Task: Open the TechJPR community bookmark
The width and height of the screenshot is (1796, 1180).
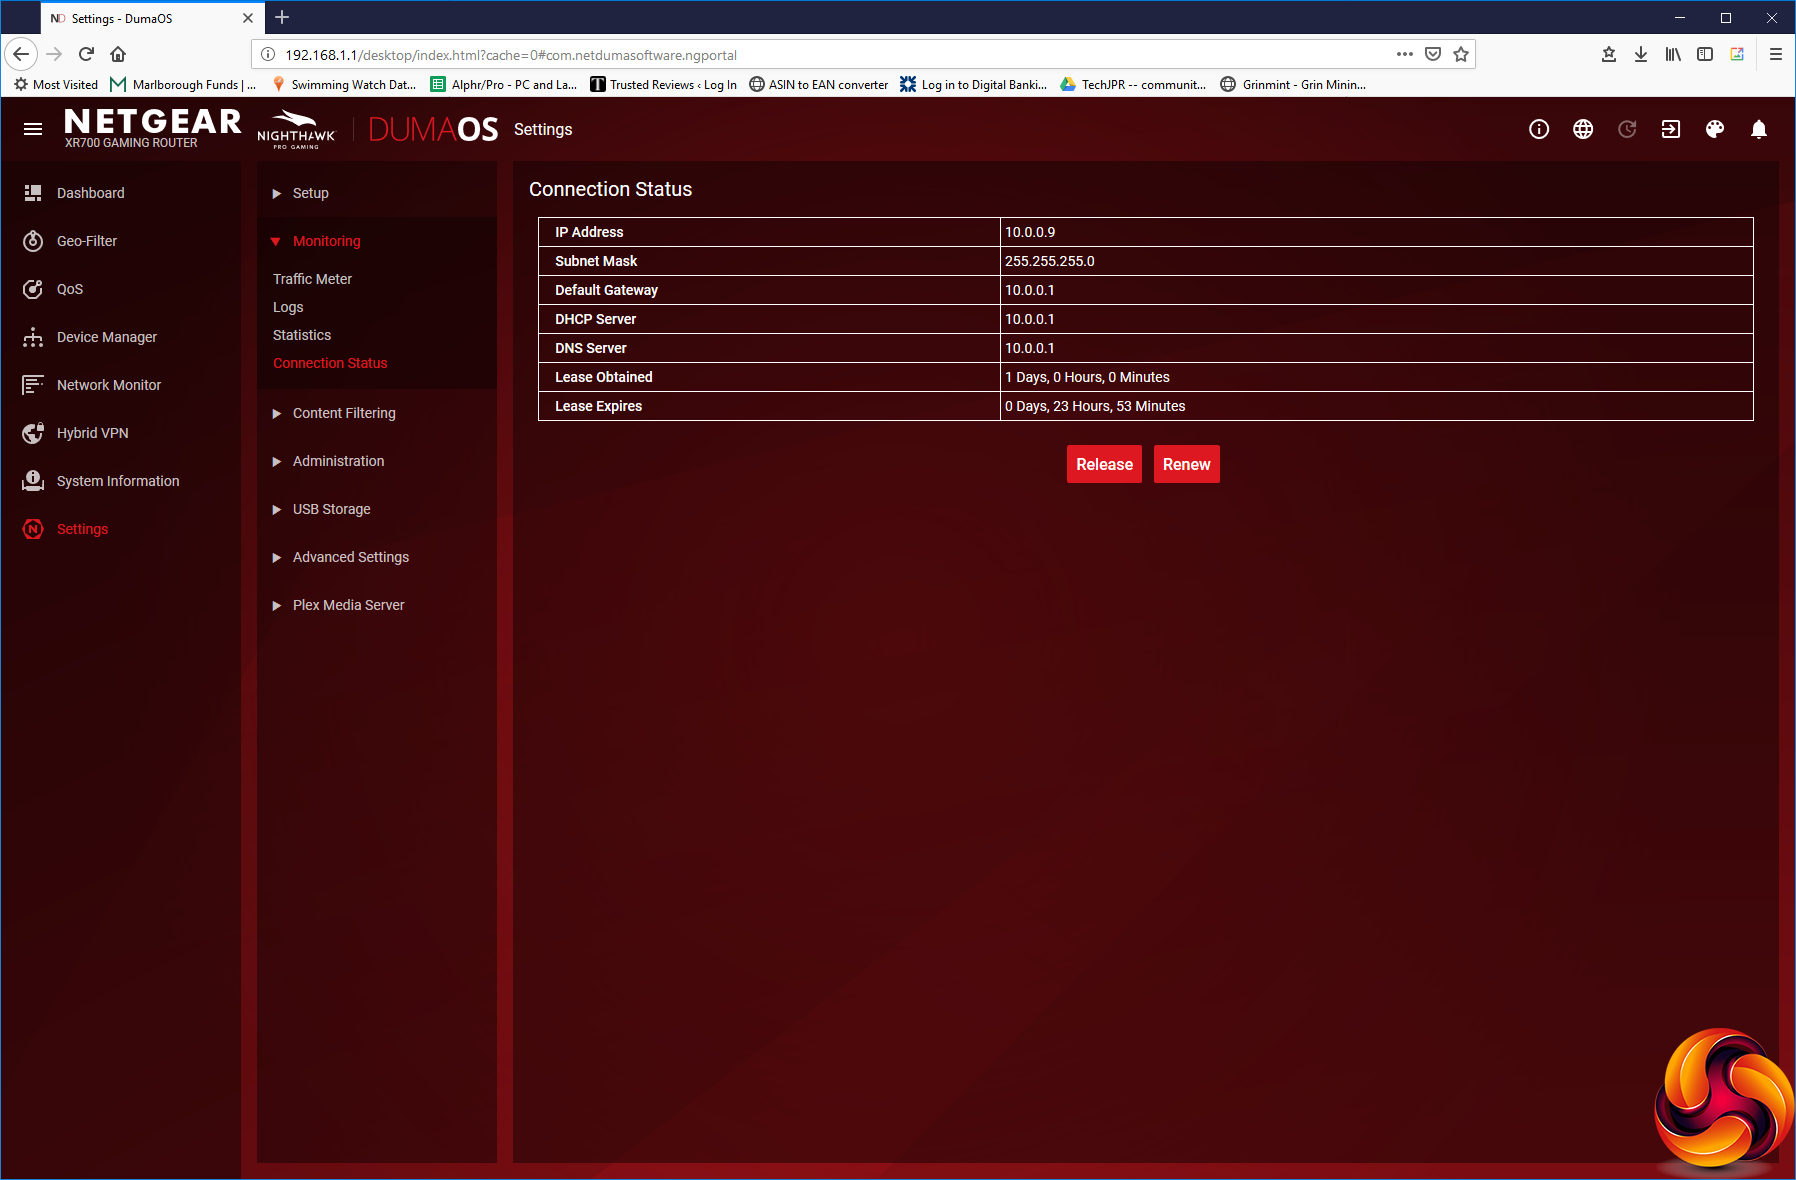Action: 1133,84
